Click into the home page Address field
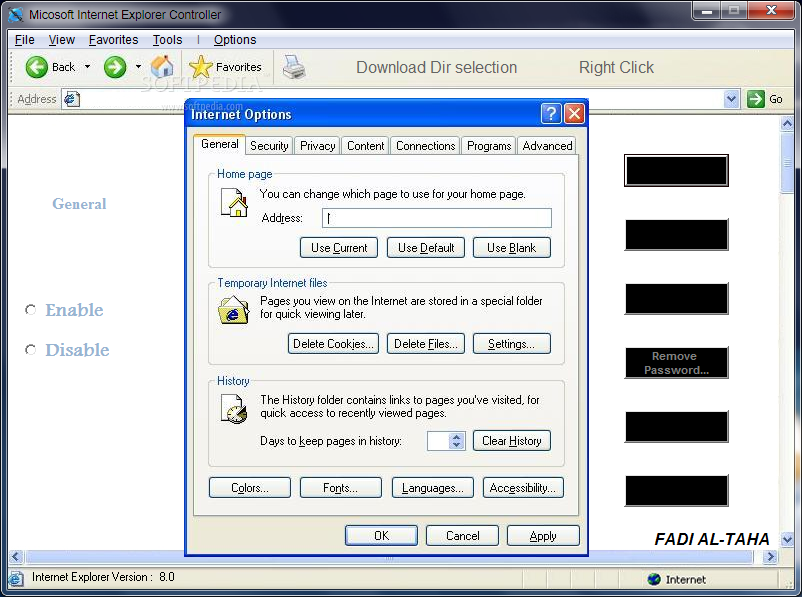 click(x=437, y=218)
